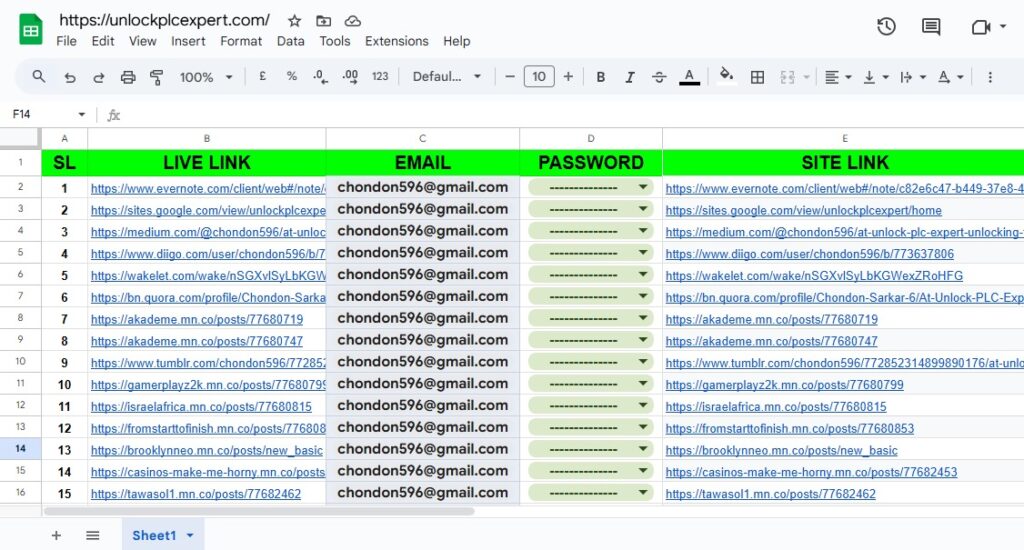The image size is (1024, 550).
Task: Open Sheet1 tab options arrow
Action: point(190,536)
